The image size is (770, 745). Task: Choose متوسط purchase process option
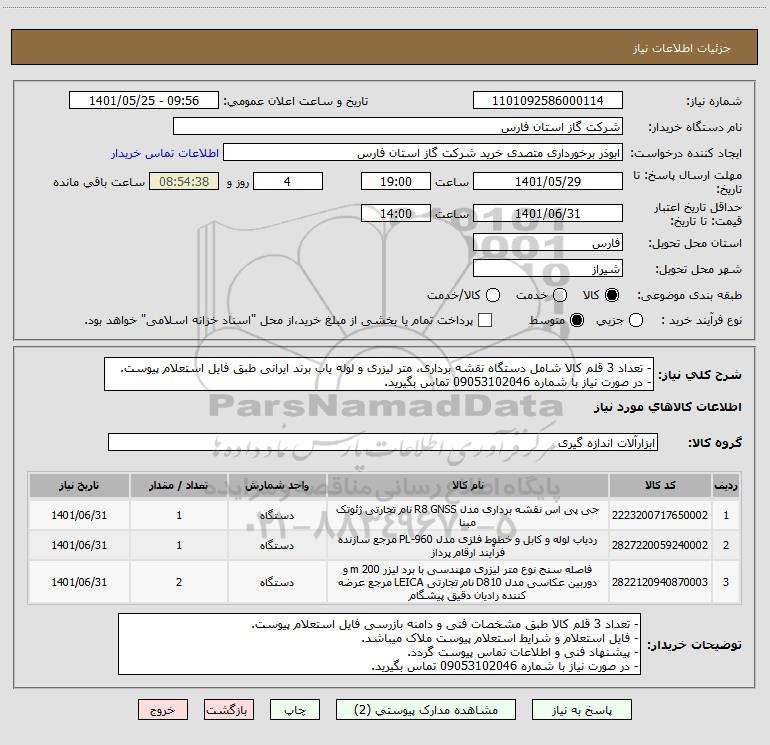577,320
